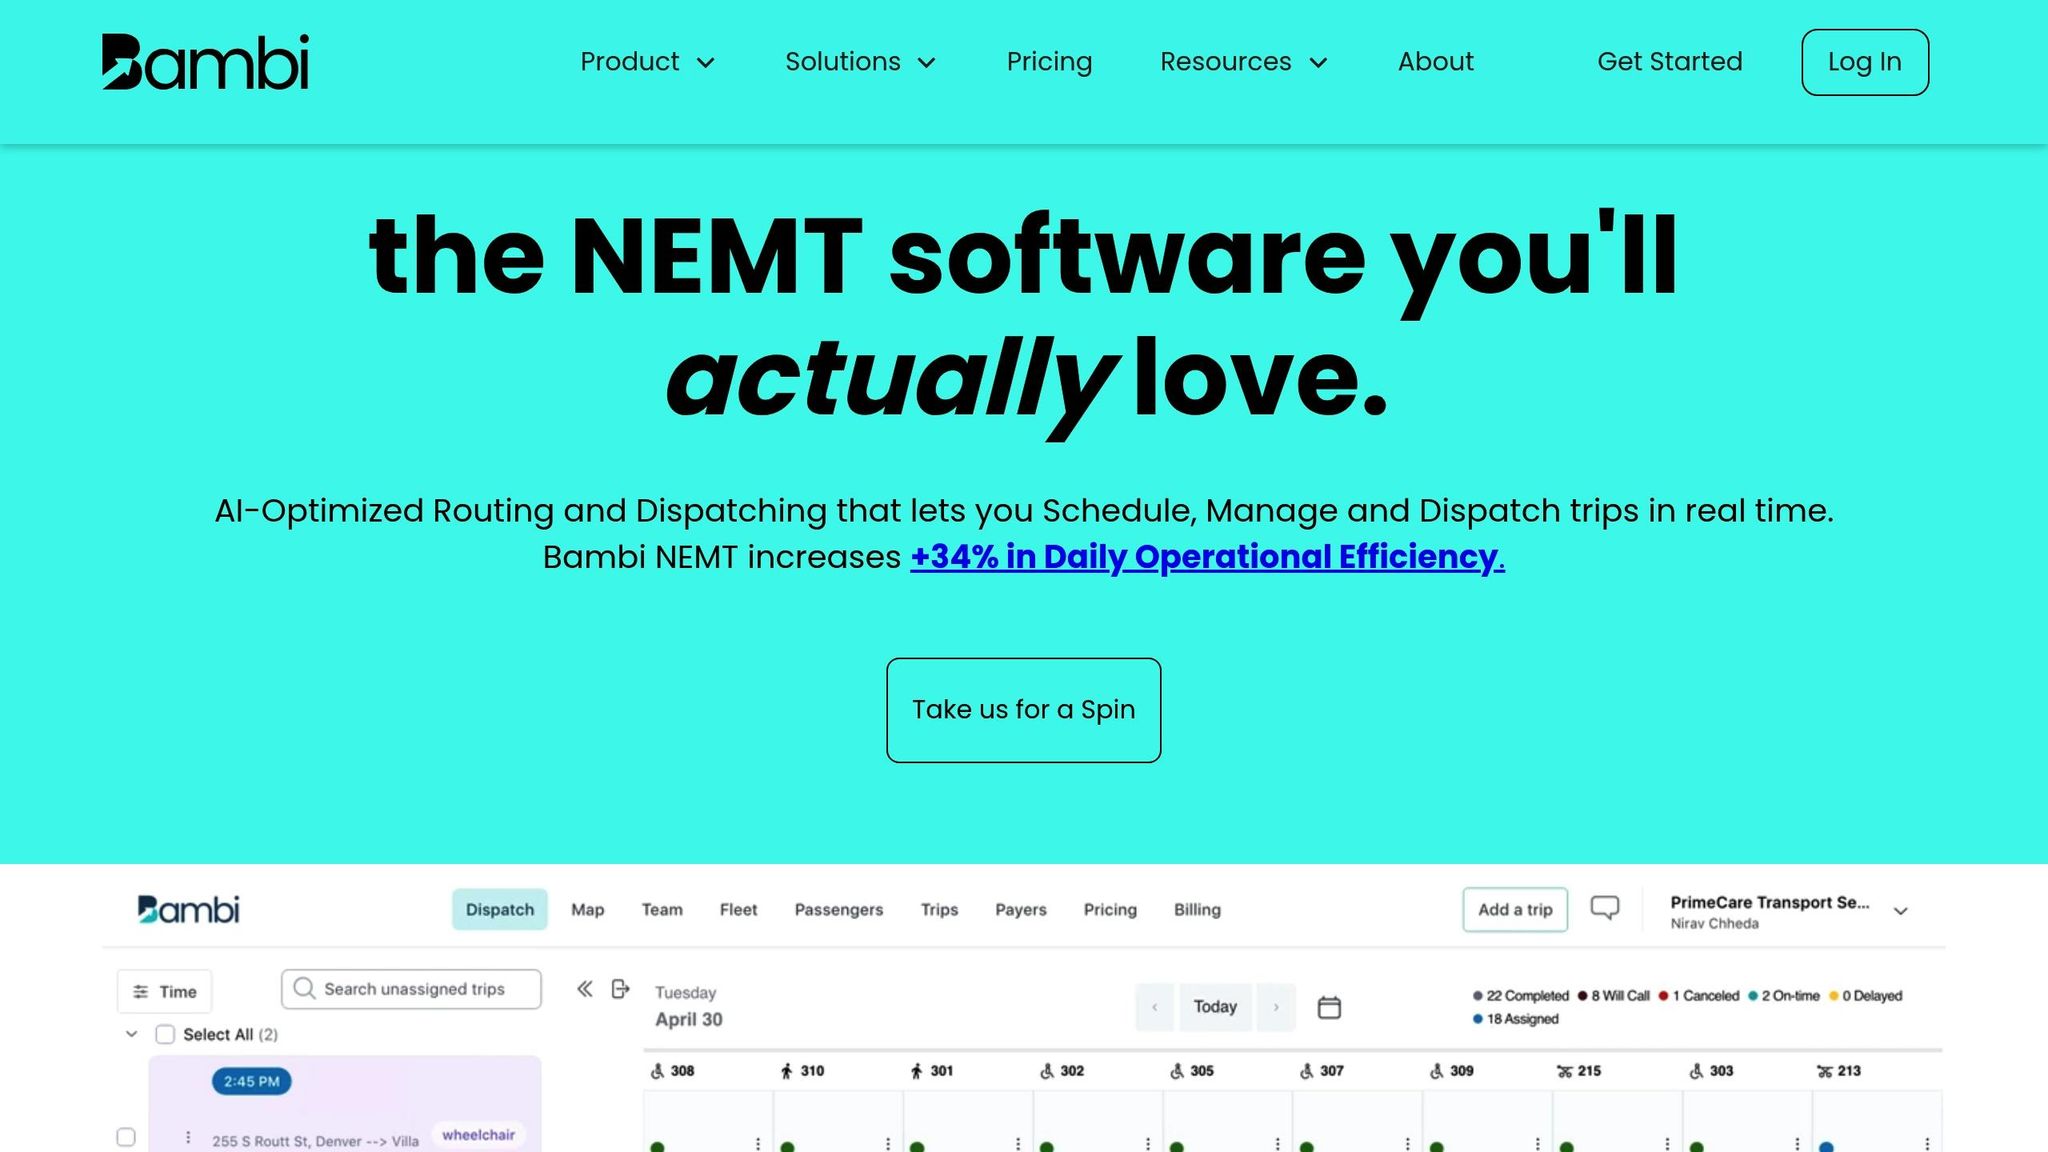Expand the Solutions dropdown menu
Viewport: 2048px width, 1152px height.
(861, 62)
